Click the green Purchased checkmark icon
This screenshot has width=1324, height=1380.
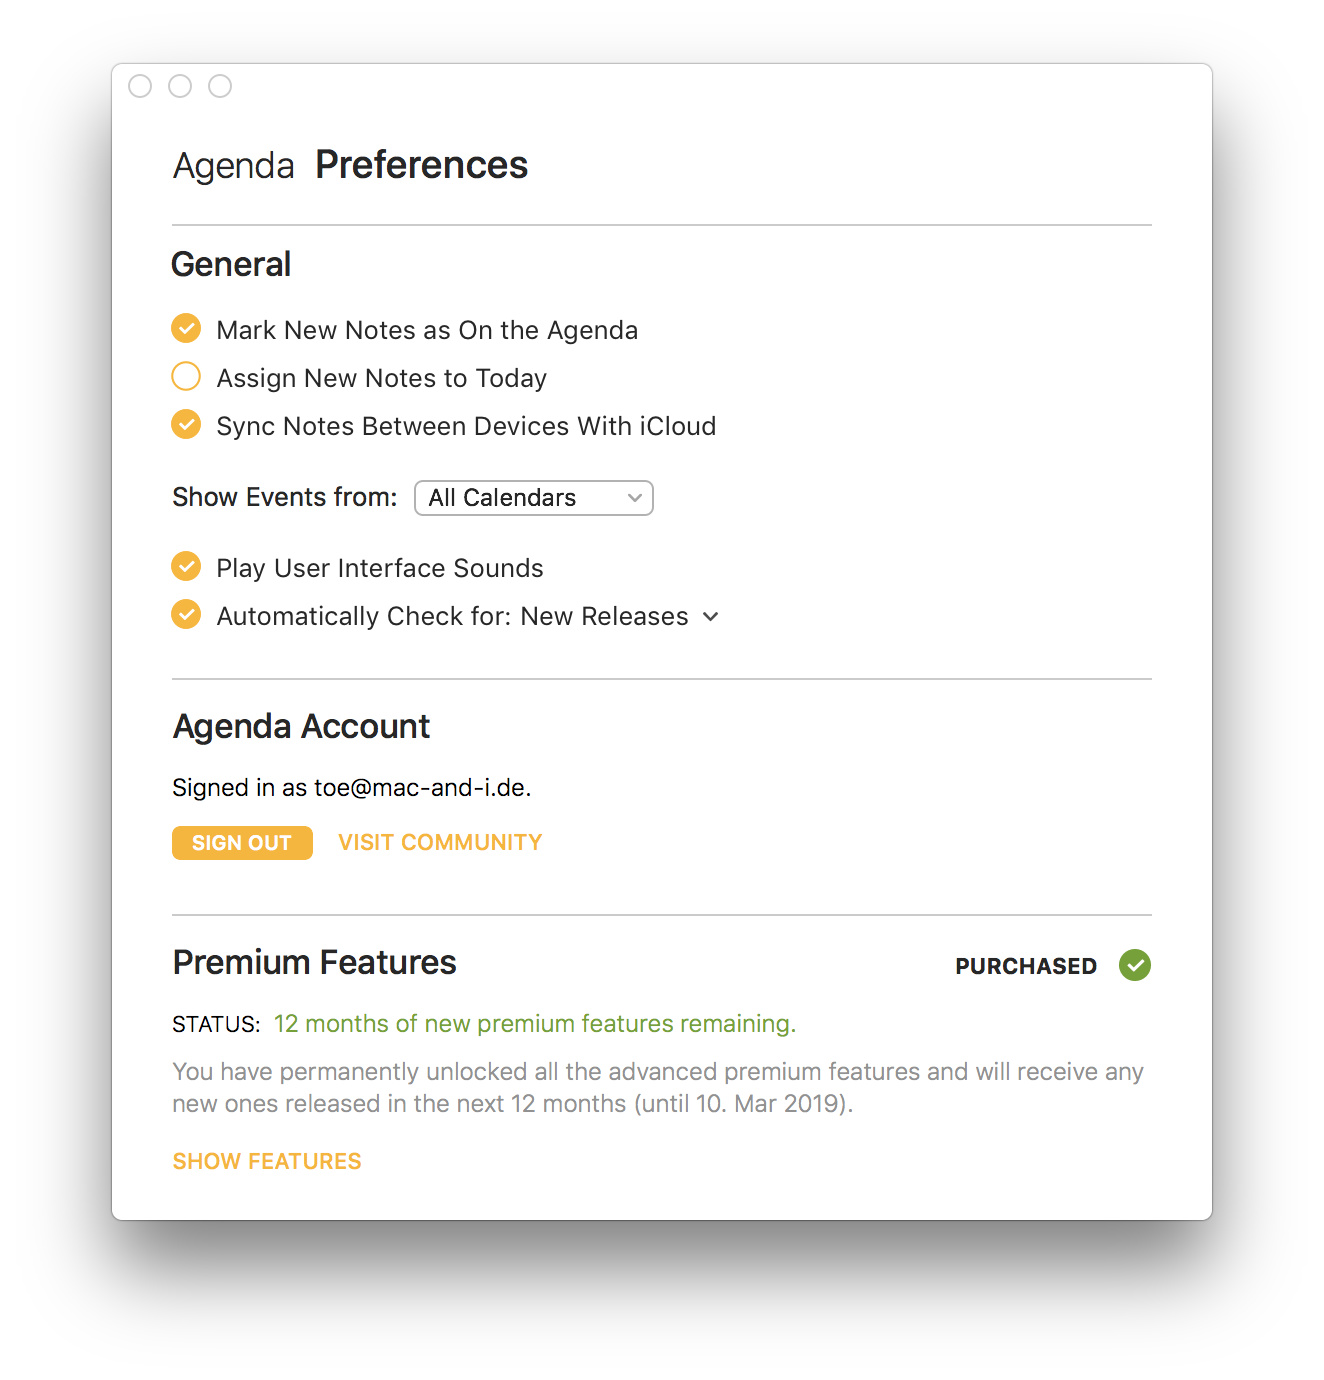pos(1135,965)
